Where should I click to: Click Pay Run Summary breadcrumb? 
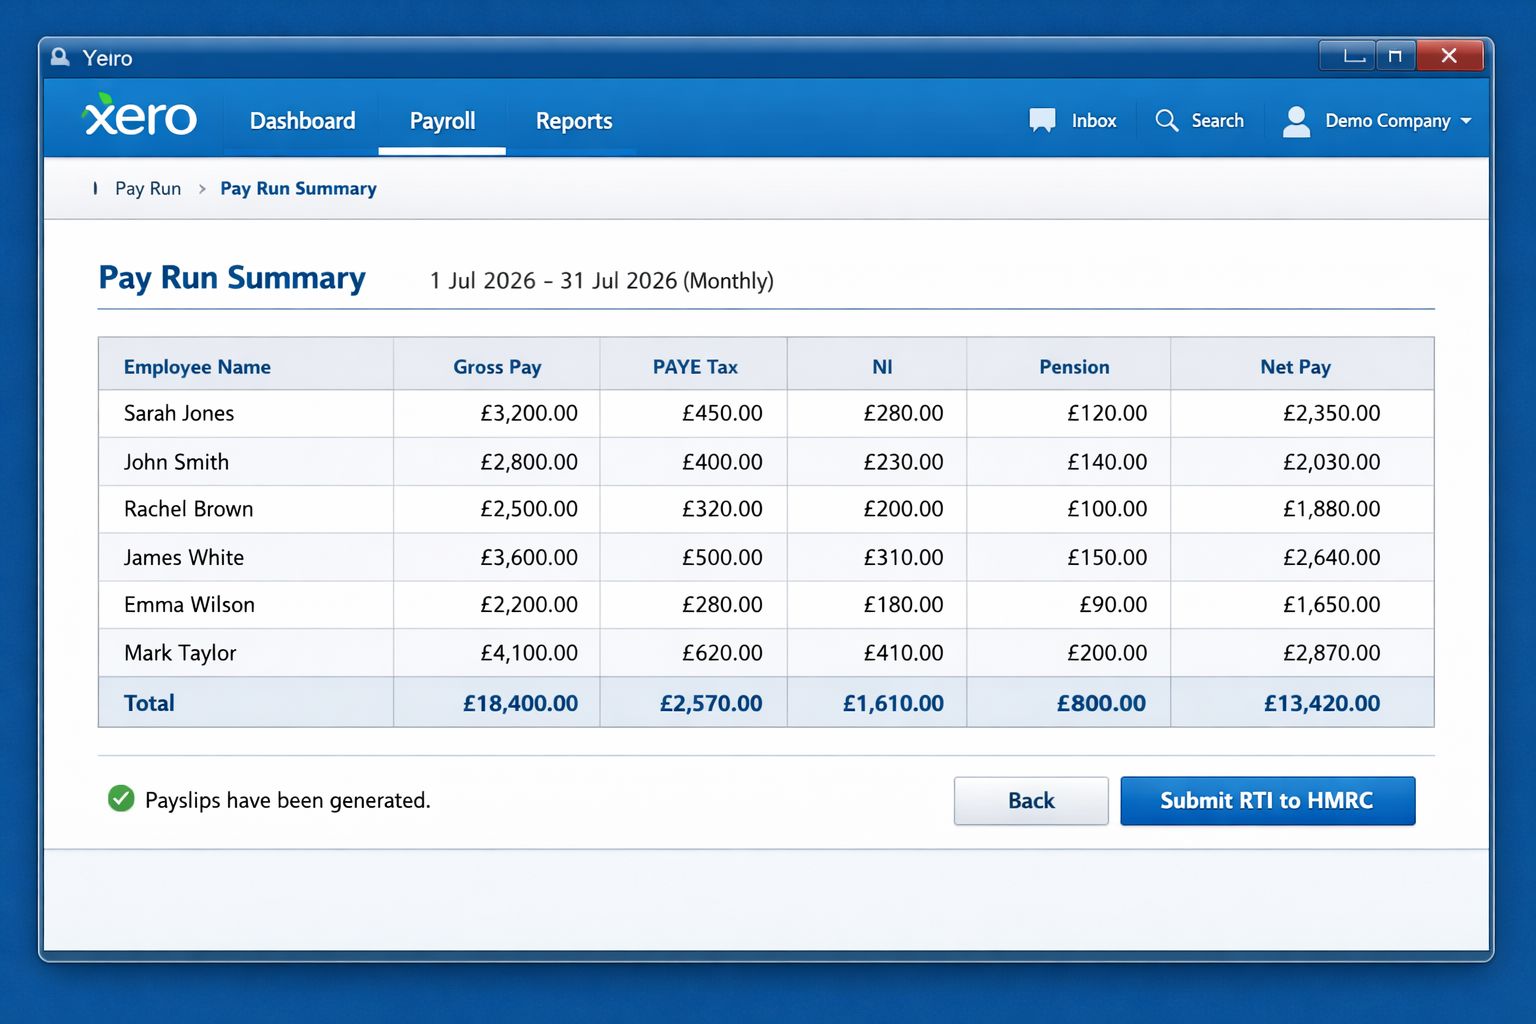click(x=298, y=188)
